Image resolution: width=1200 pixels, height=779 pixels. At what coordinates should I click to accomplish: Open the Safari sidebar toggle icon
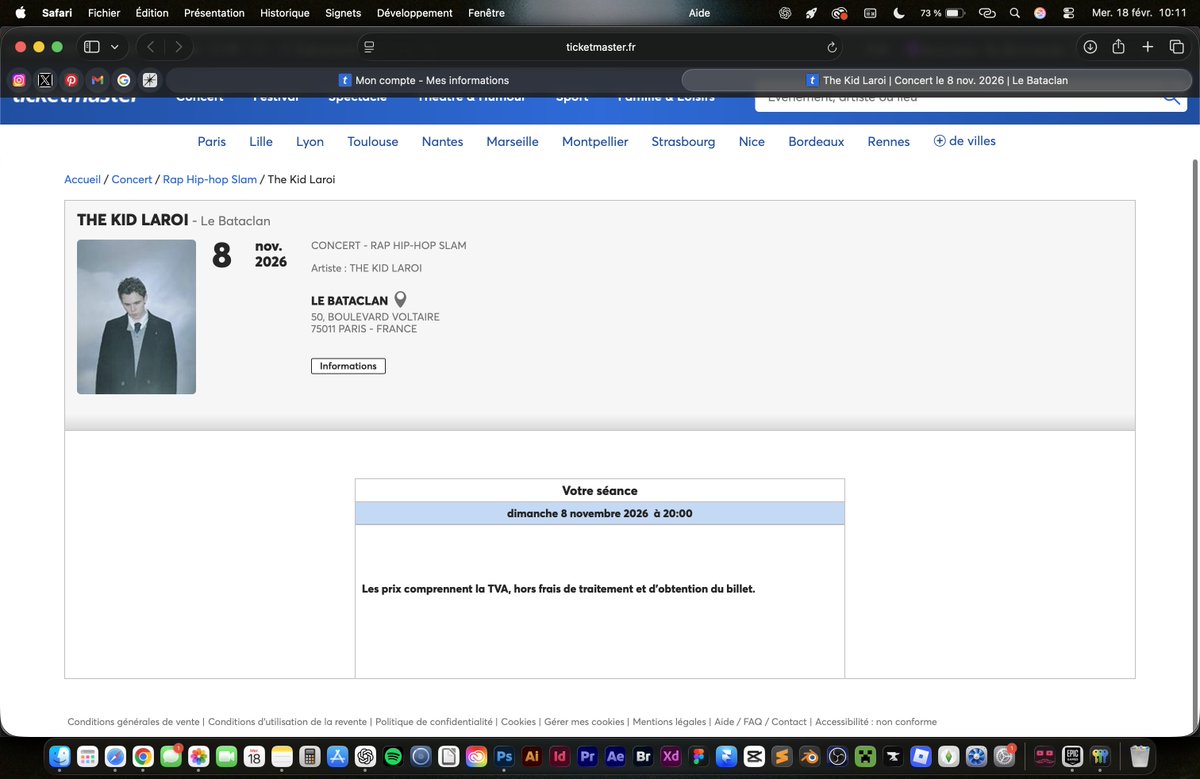92,47
